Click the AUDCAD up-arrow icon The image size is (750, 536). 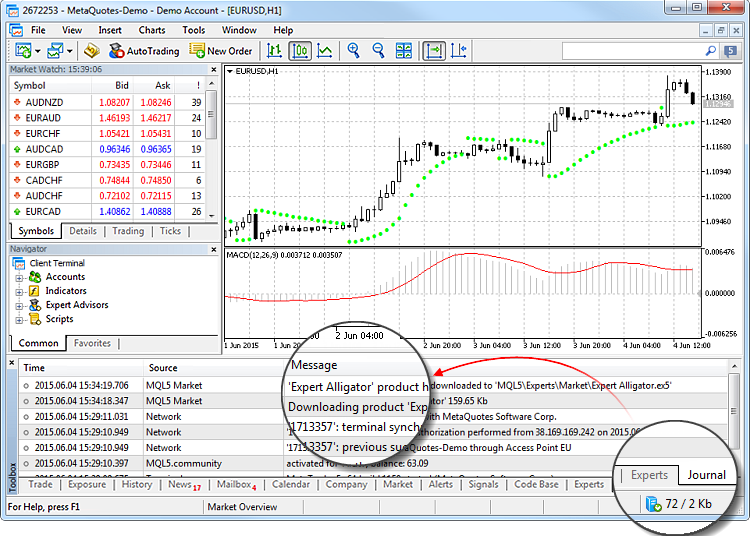[17, 149]
